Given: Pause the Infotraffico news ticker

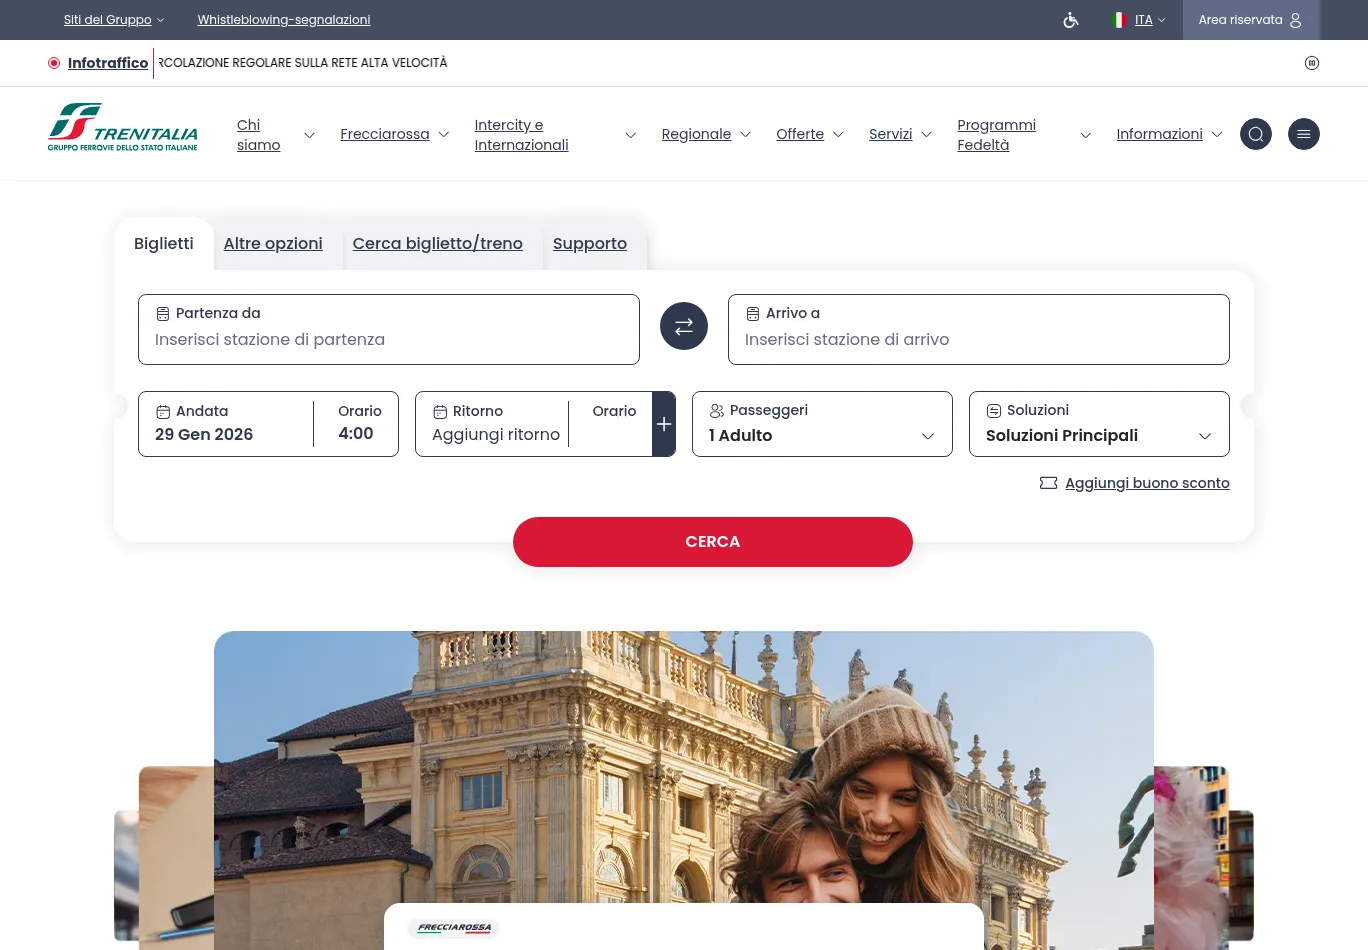Looking at the screenshot, I should tap(1312, 63).
